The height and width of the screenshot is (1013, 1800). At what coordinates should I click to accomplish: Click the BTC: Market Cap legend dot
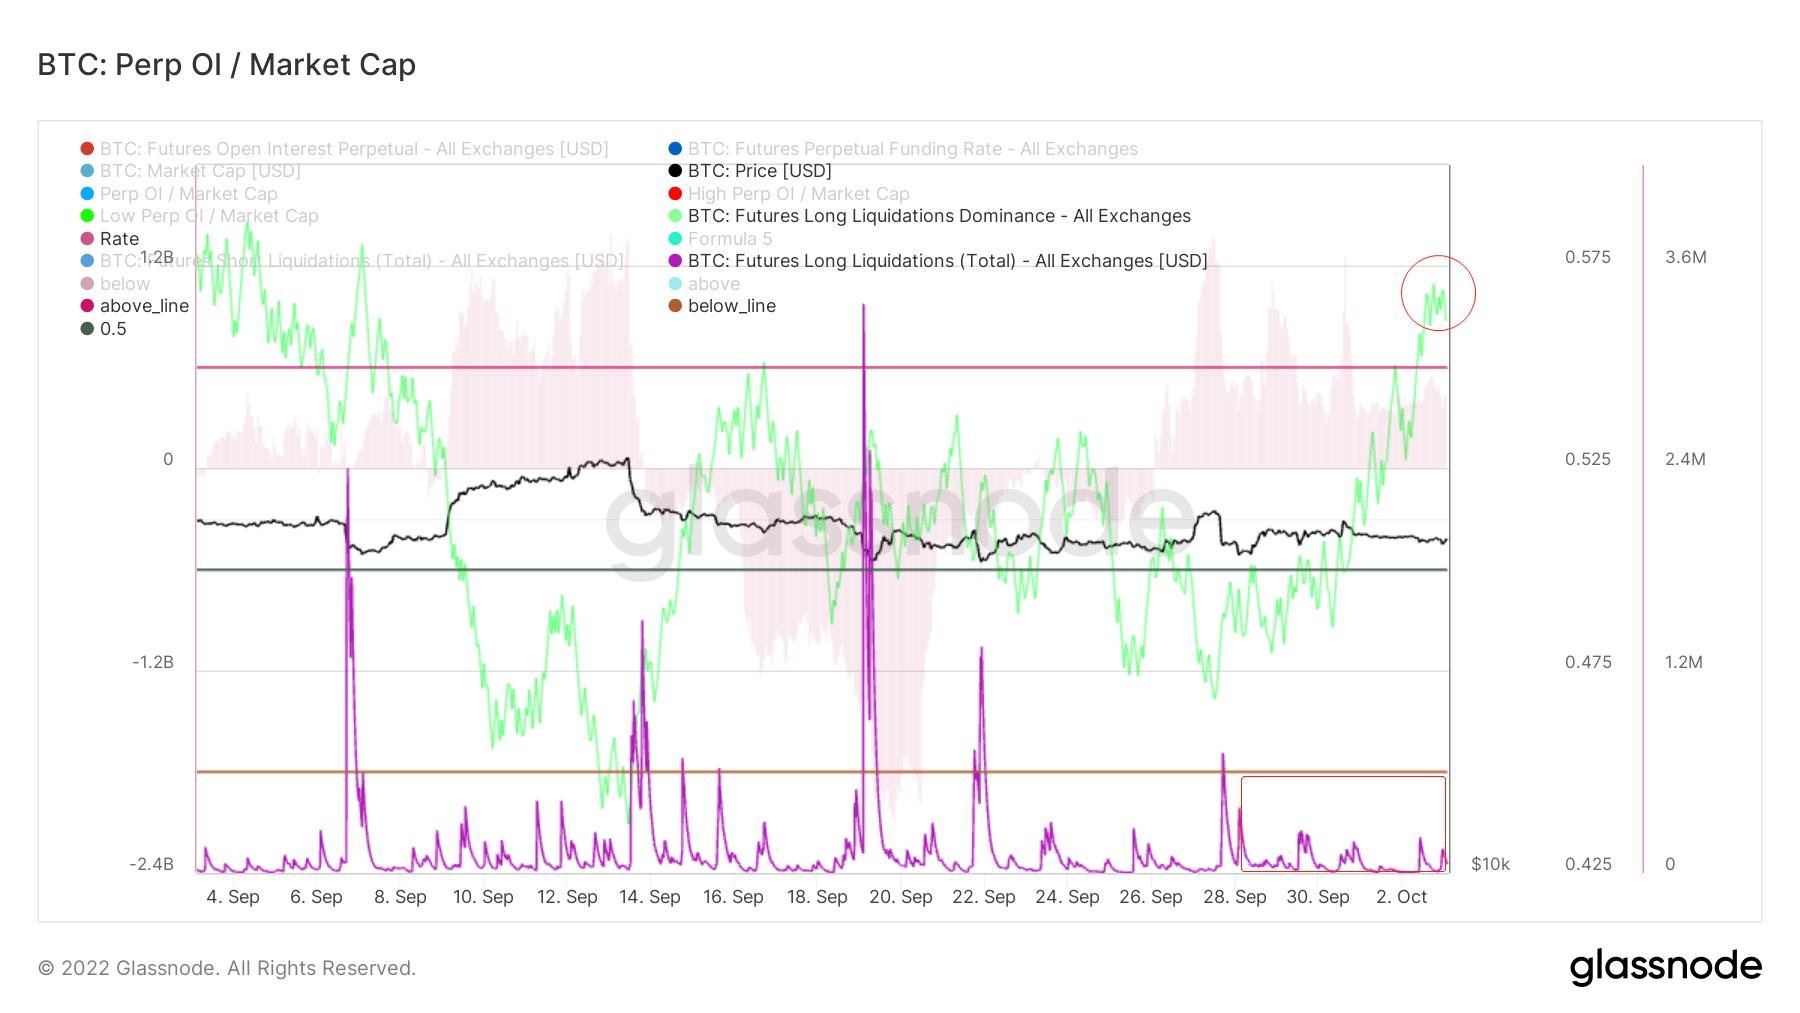(x=88, y=171)
